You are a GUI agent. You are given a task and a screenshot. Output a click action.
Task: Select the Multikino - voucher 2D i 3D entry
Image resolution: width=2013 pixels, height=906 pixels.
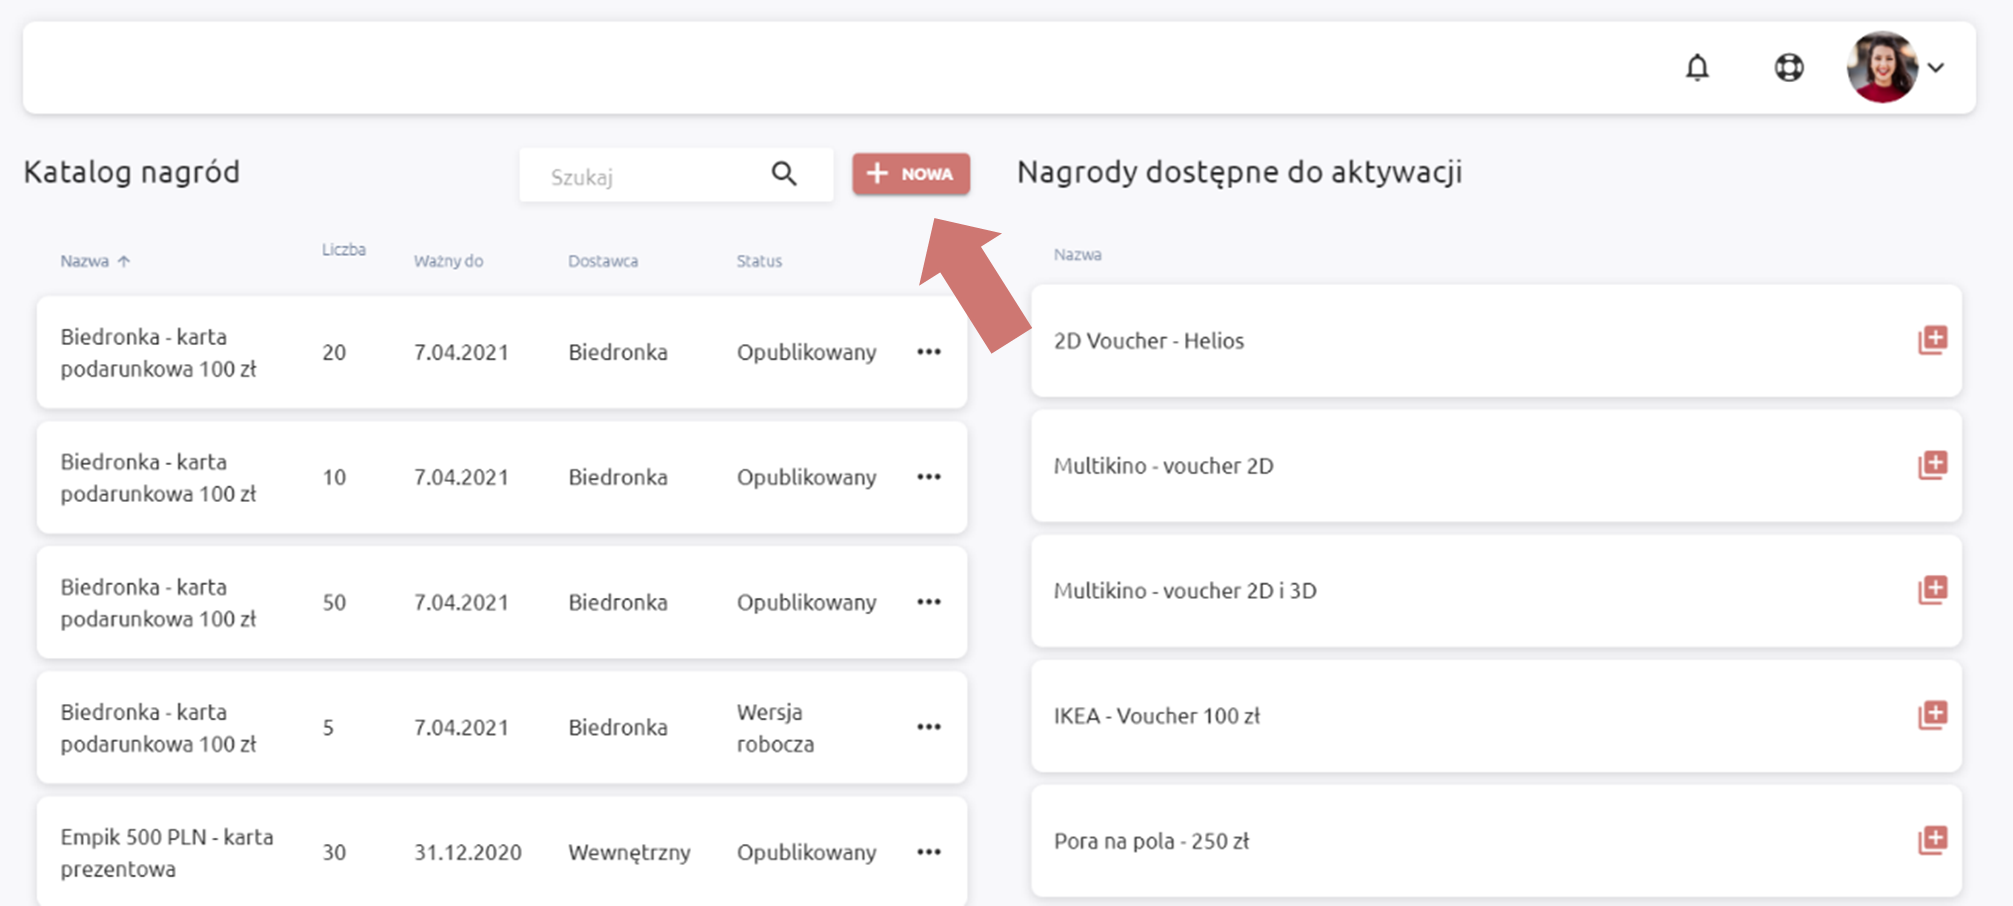point(1185,591)
